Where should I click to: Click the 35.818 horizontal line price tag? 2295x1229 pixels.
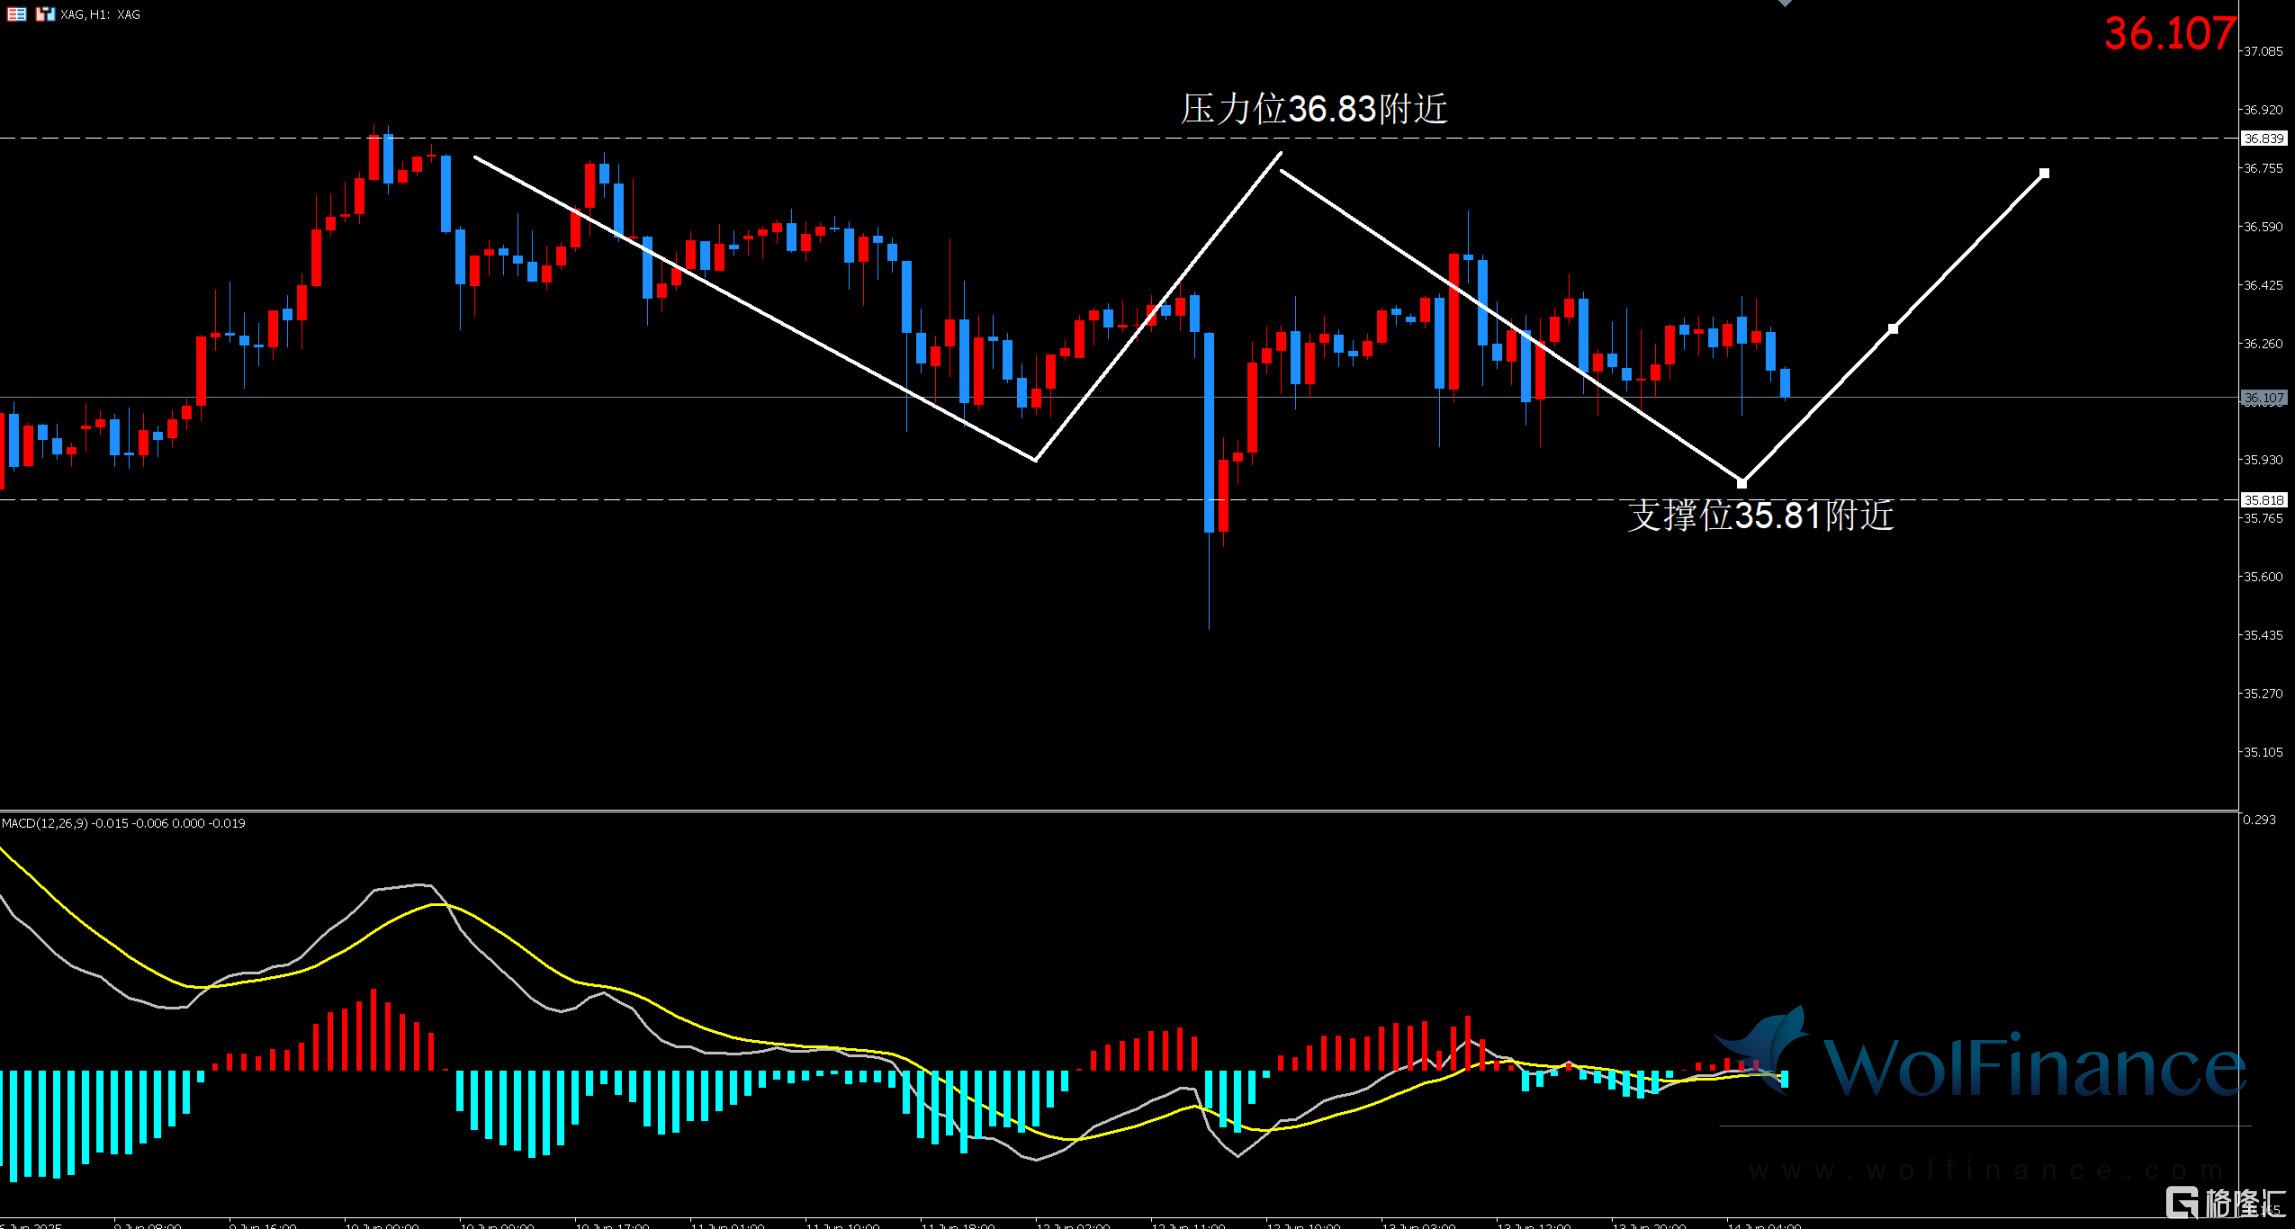tap(2263, 499)
